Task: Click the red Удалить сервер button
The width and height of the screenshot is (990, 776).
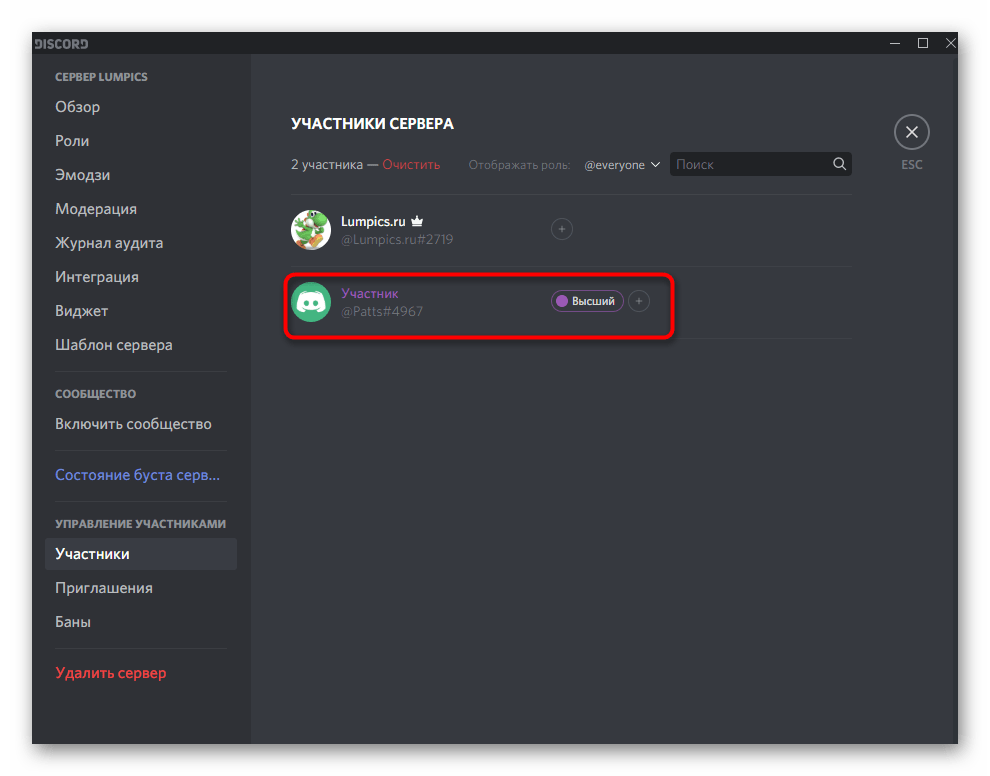Action: [x=111, y=673]
